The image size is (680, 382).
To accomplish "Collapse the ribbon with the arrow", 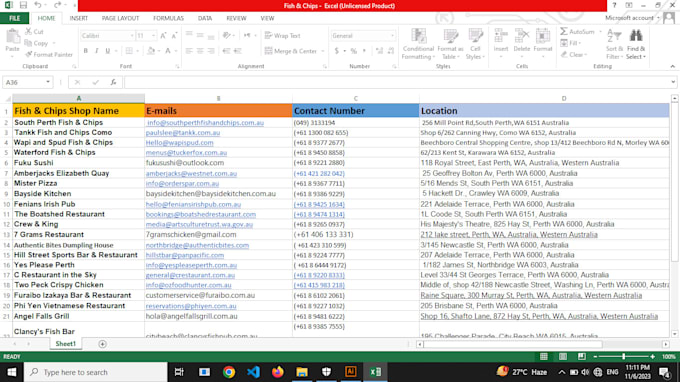I will pos(673,66).
